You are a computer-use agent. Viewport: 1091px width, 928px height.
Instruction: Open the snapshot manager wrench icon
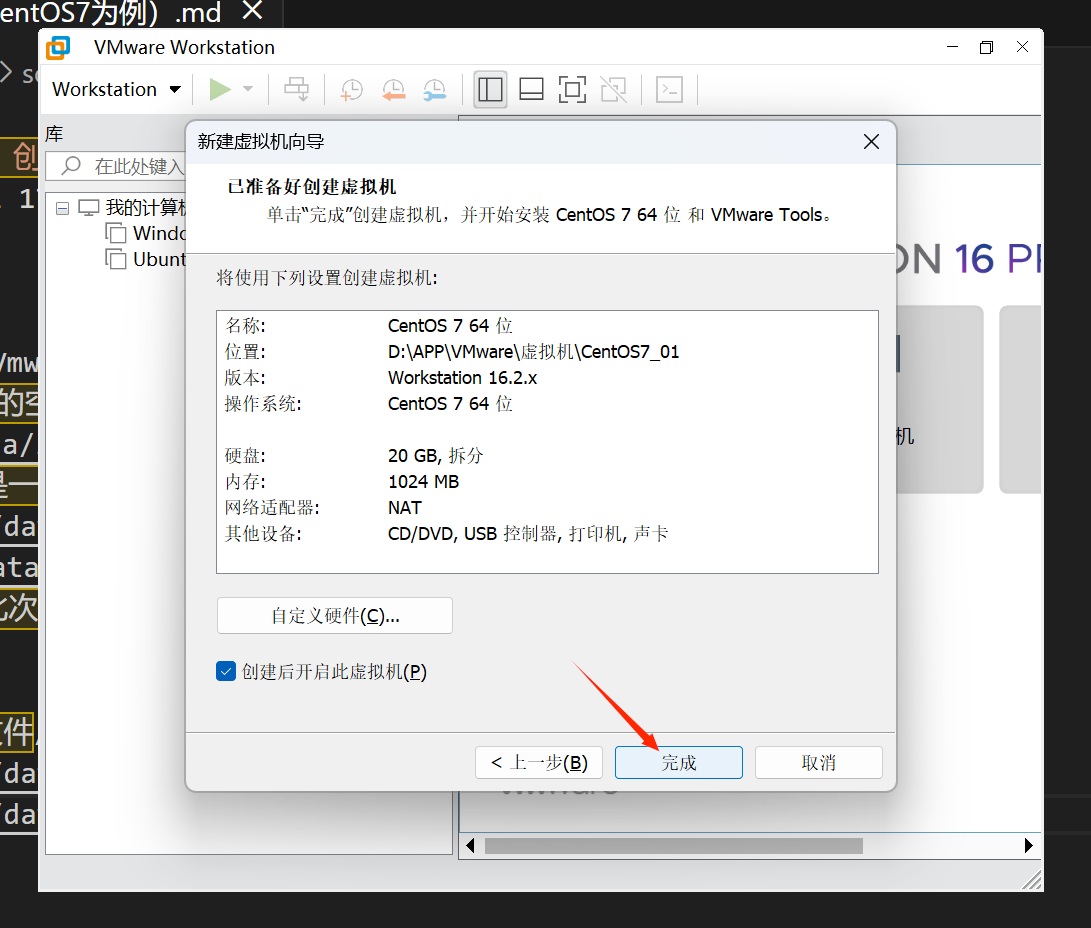tap(435, 90)
